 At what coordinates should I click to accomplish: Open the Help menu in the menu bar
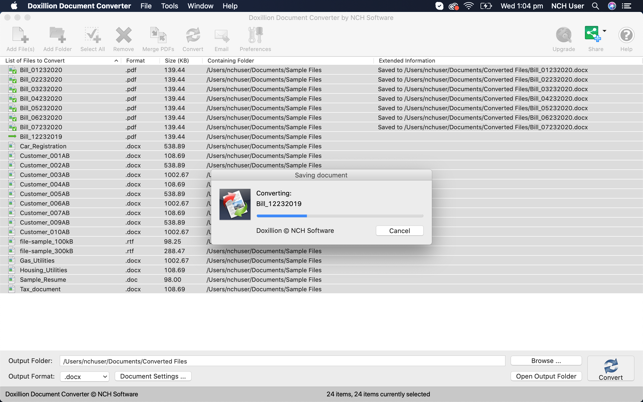click(x=230, y=6)
